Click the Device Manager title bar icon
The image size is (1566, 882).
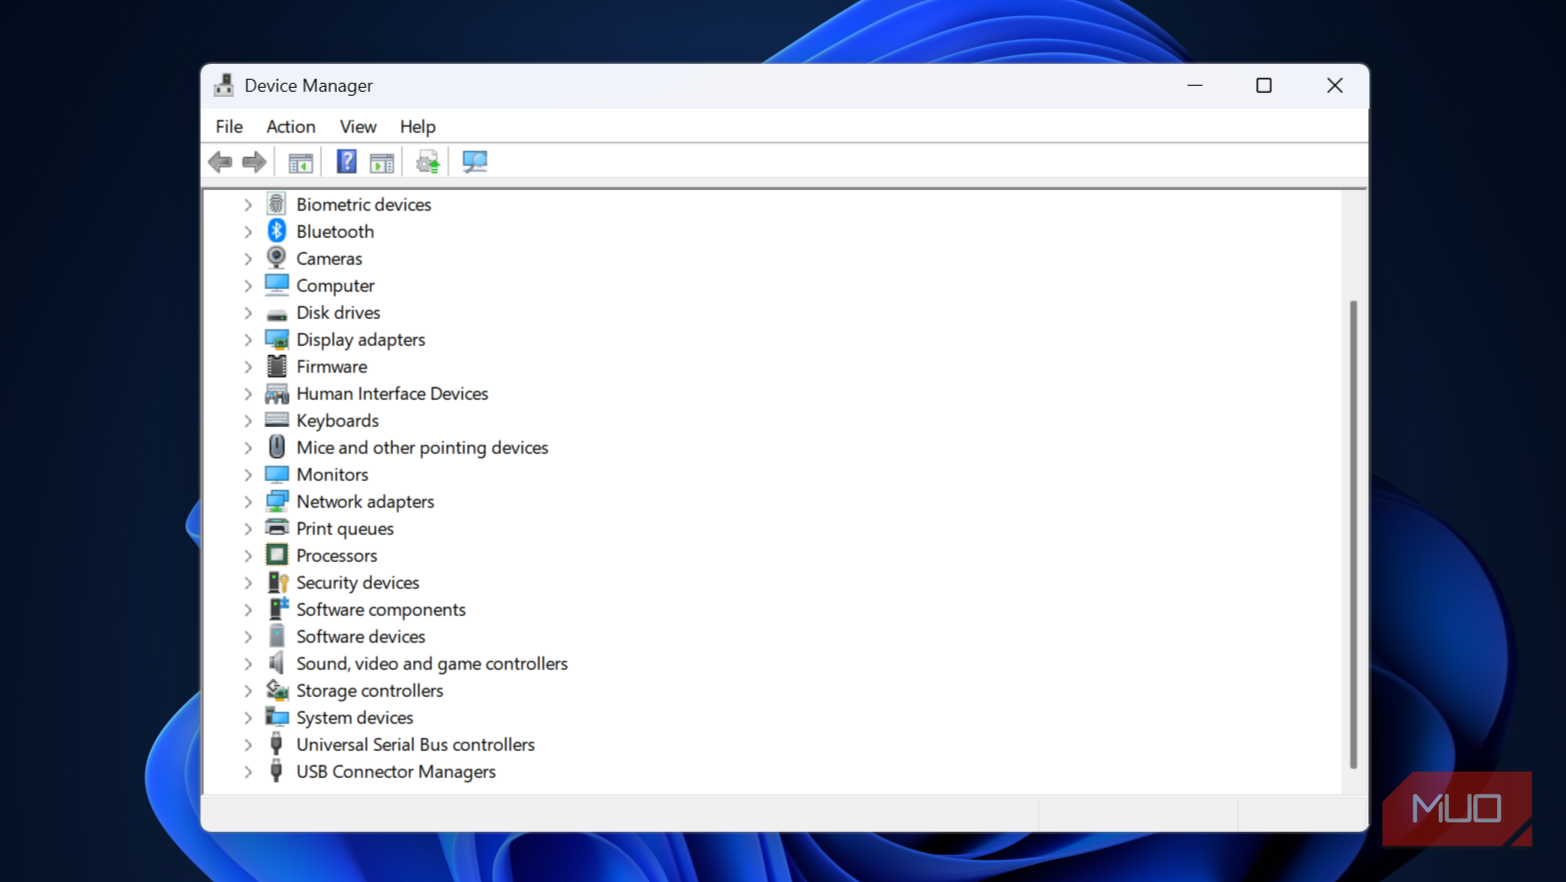click(224, 85)
